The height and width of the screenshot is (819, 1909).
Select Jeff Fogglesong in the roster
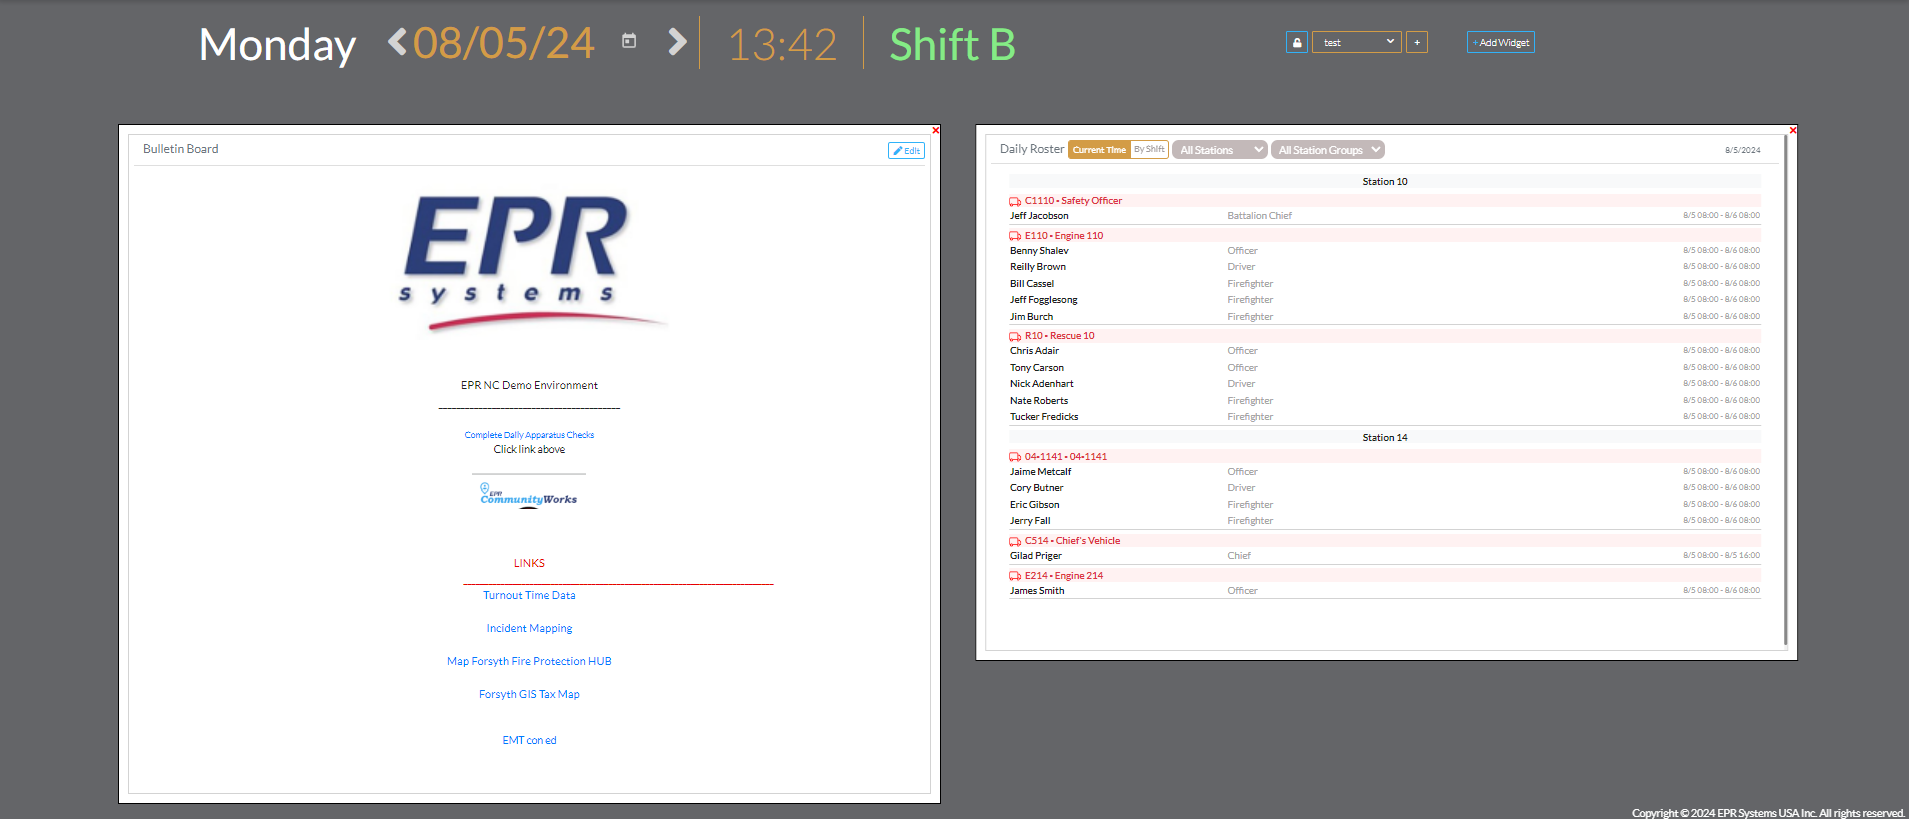[x=1044, y=300]
